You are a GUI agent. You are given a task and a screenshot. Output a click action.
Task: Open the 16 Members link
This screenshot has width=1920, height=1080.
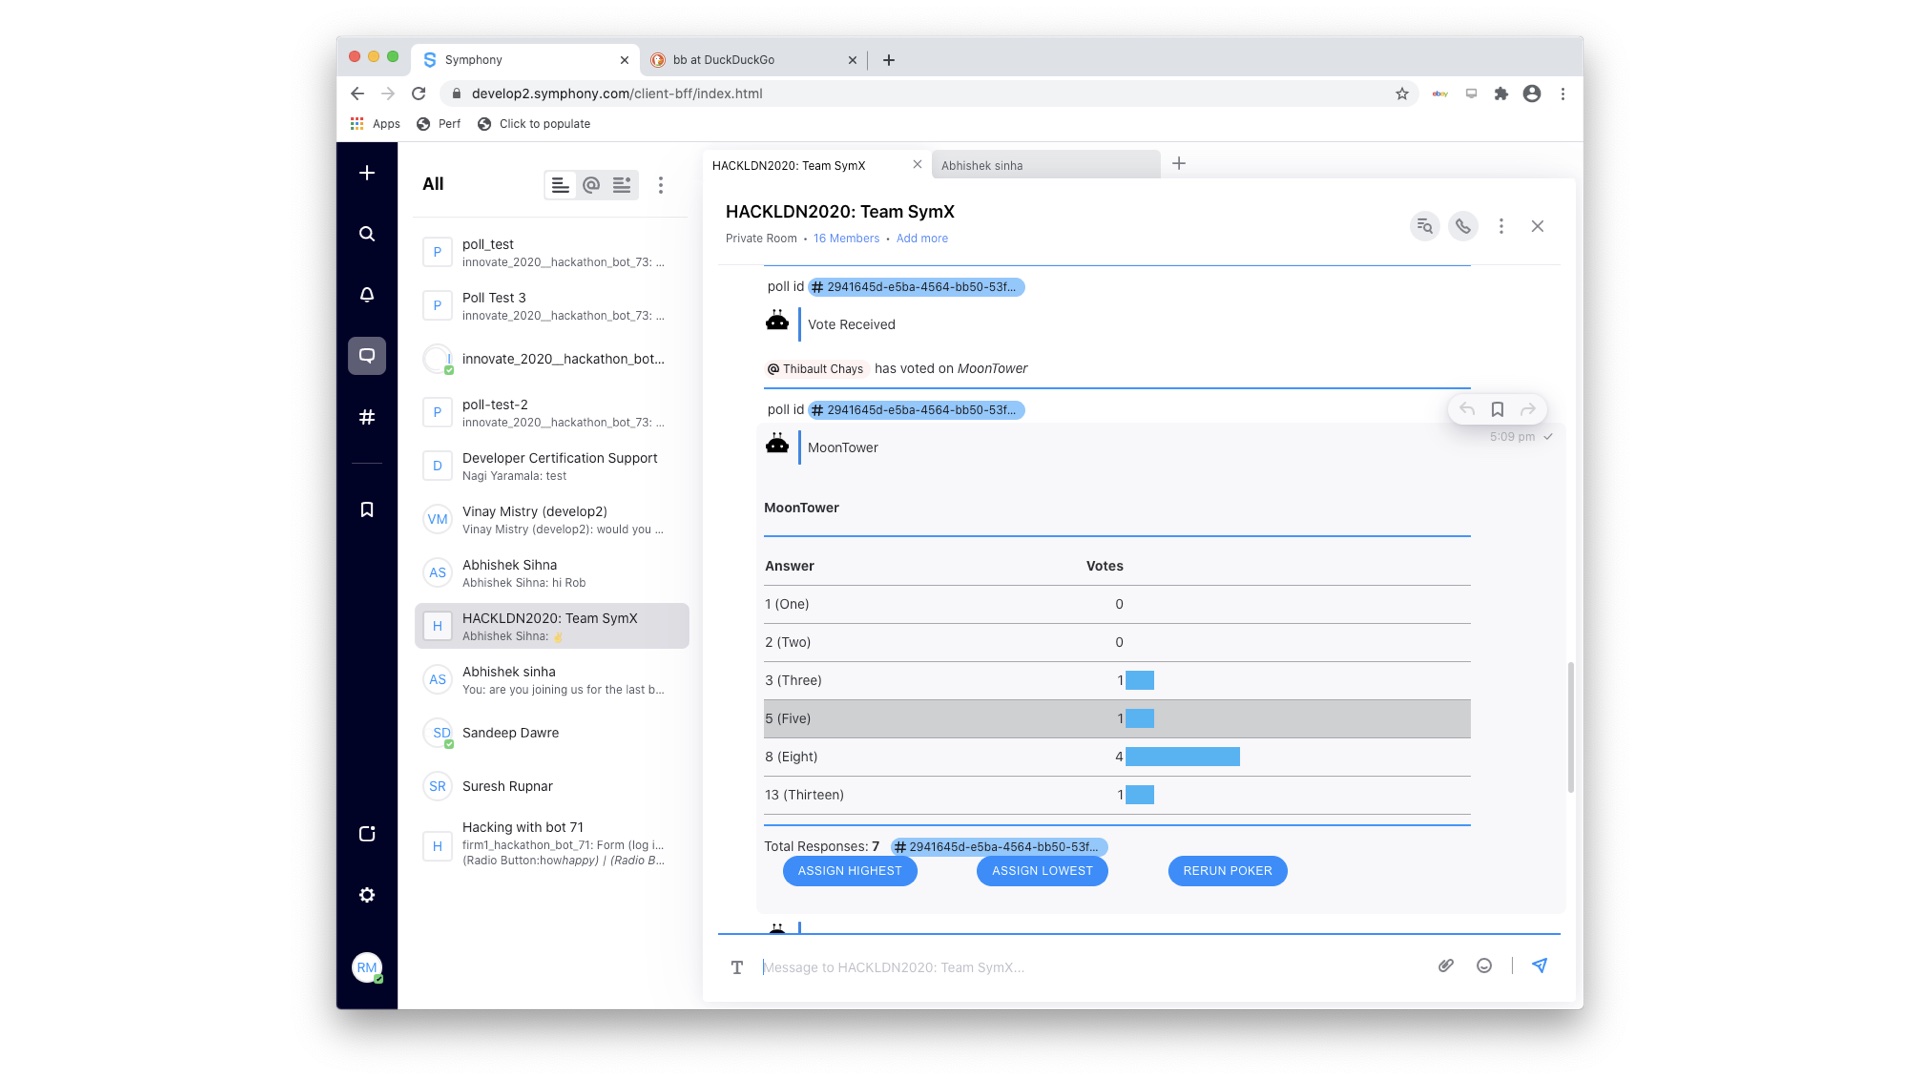point(846,239)
